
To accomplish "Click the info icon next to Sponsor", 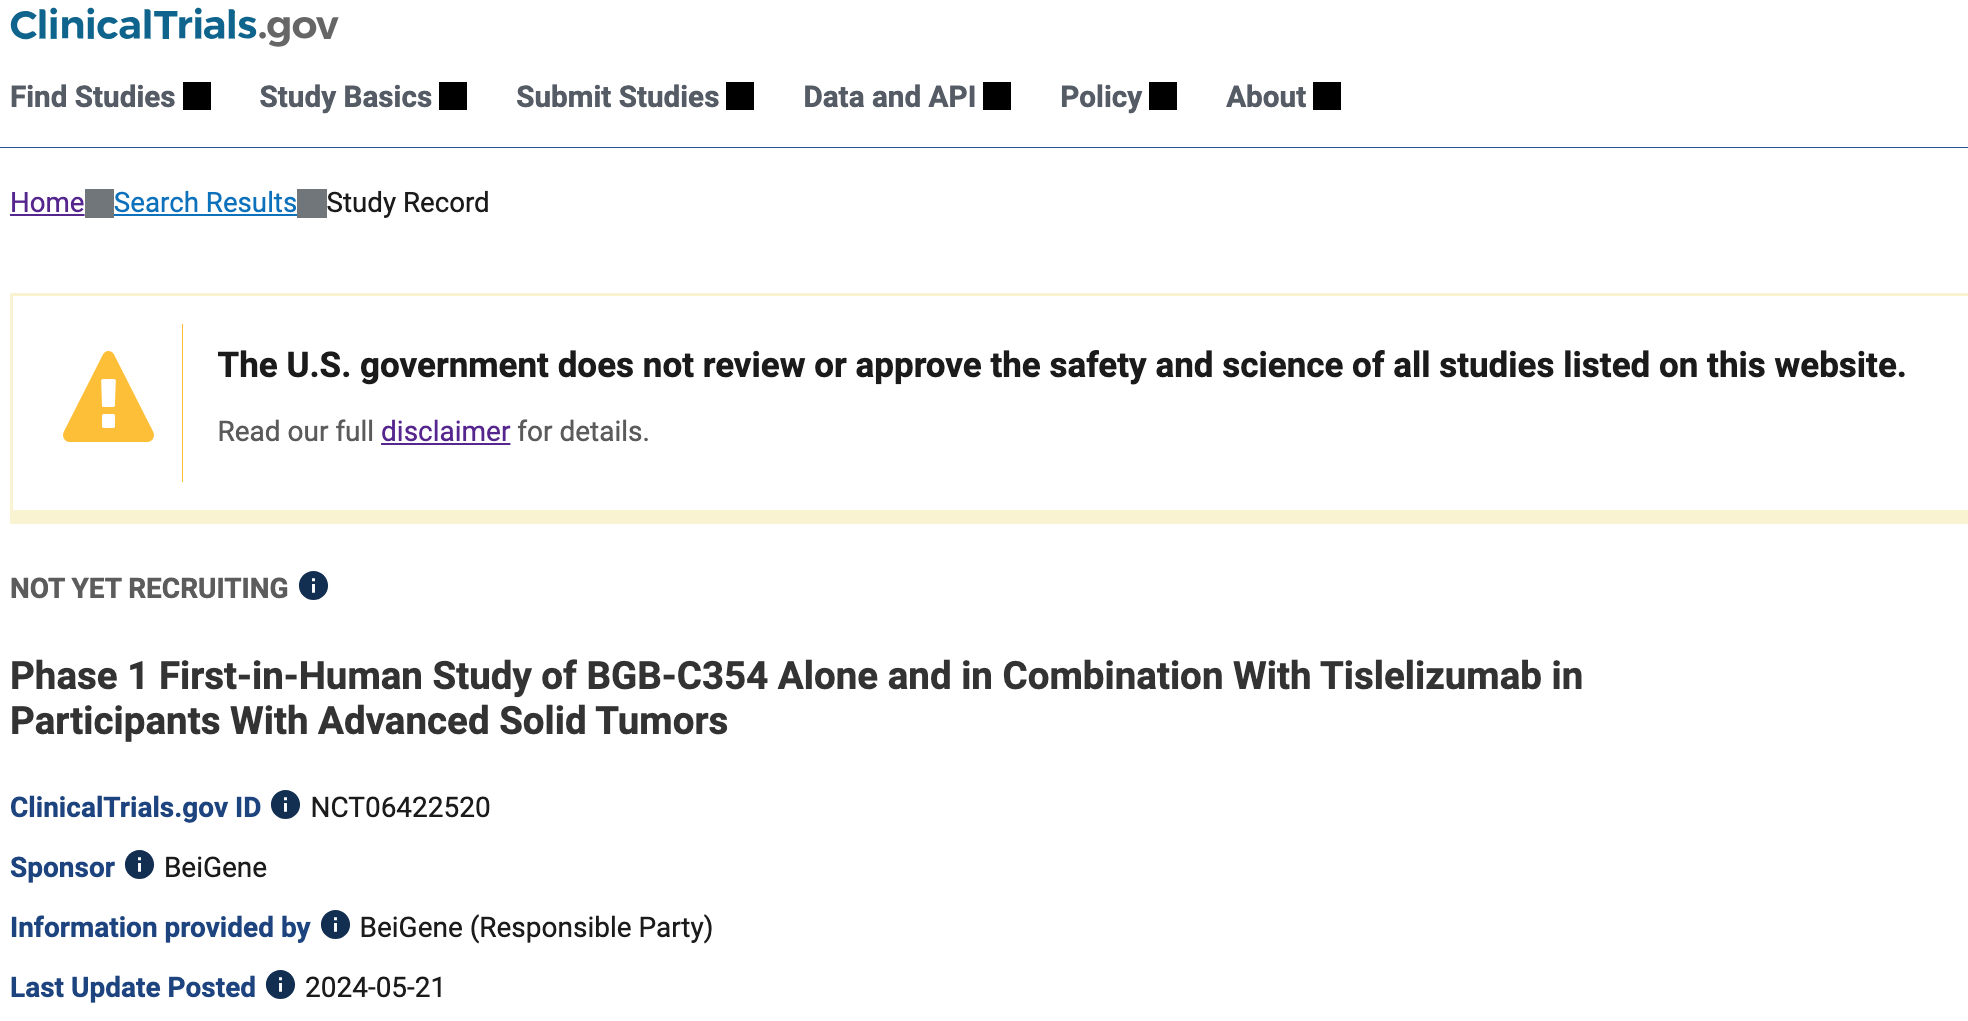I will 139,865.
